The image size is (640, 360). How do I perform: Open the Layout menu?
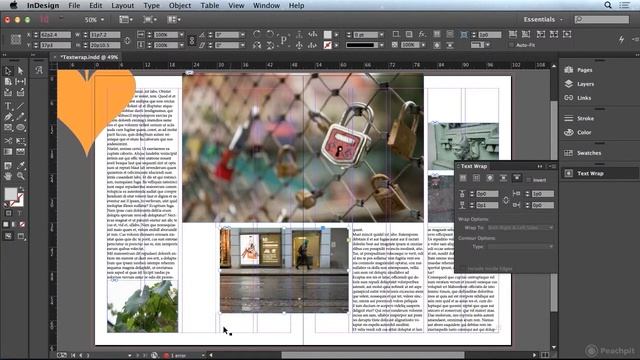tap(122, 5)
